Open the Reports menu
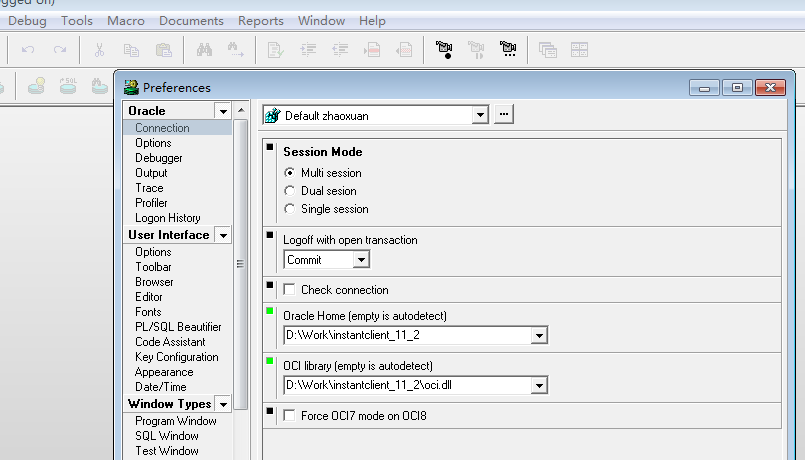 tap(261, 21)
